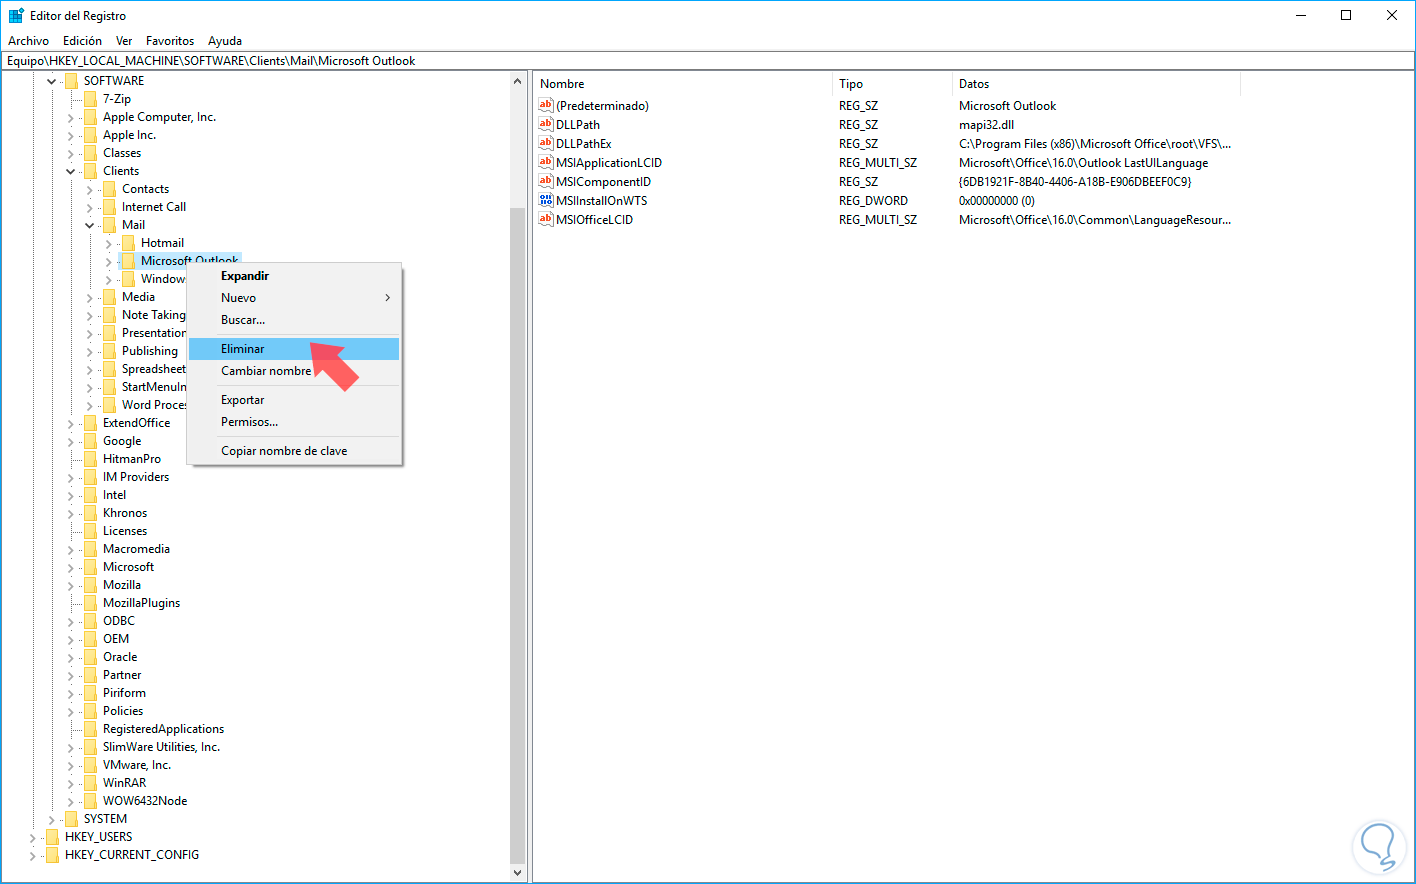1416x884 pixels.
Task: Expand the Hotmail key
Action: click(108, 243)
